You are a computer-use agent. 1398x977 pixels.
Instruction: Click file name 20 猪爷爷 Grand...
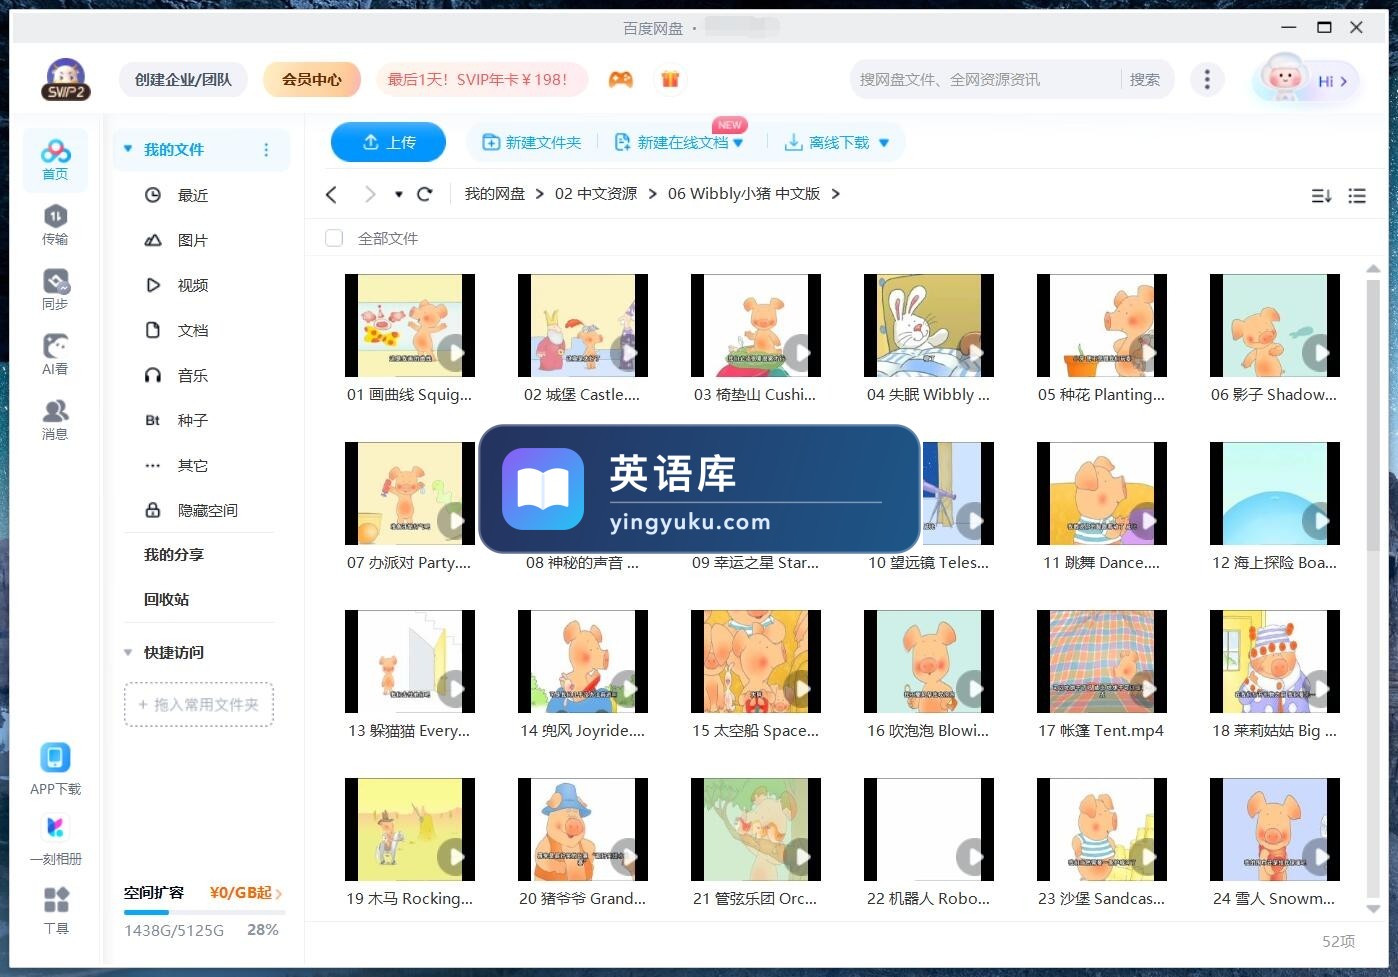coord(582,898)
